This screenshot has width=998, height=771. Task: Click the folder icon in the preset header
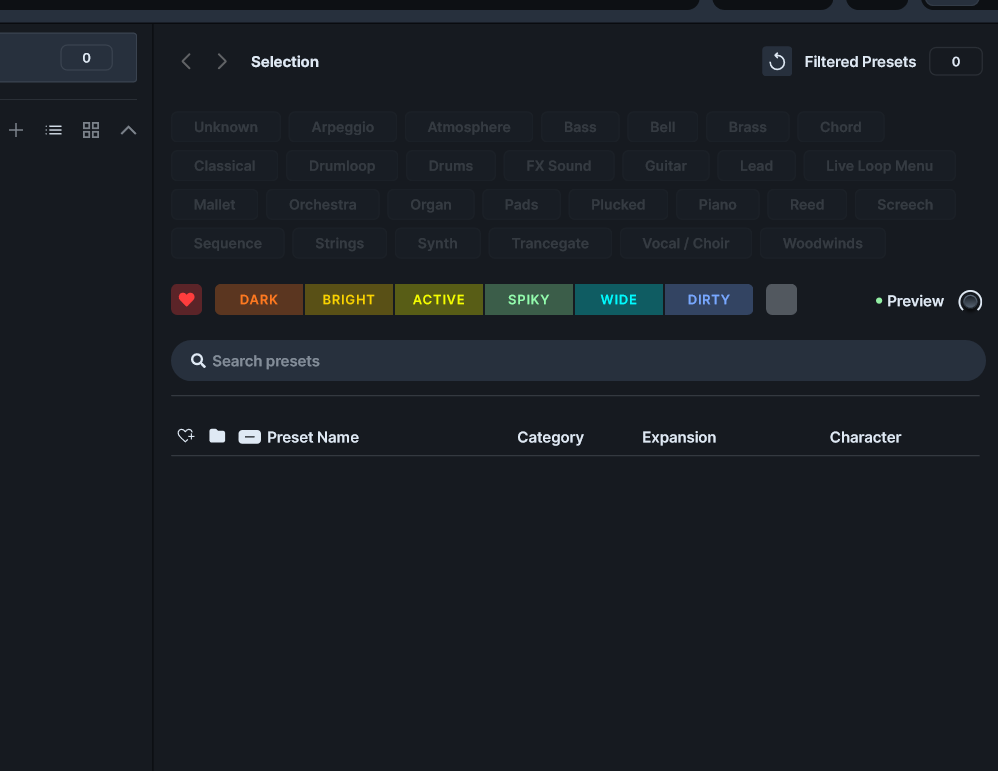[217, 436]
